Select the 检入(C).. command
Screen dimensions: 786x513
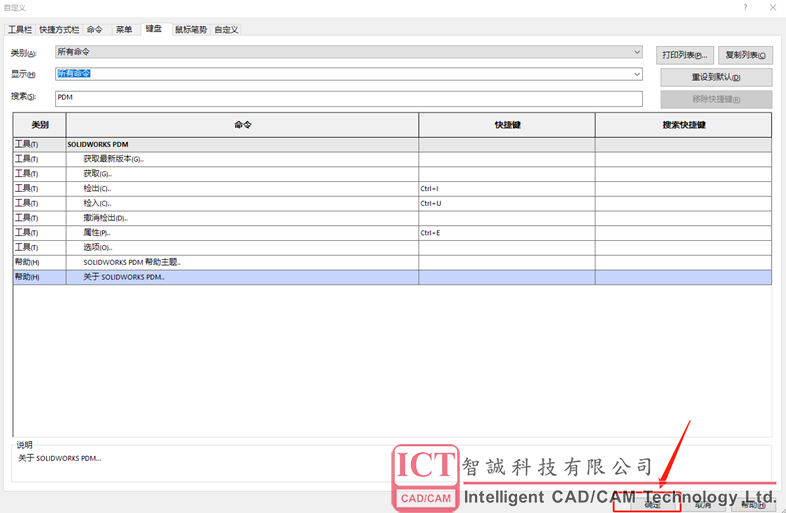tap(243, 203)
